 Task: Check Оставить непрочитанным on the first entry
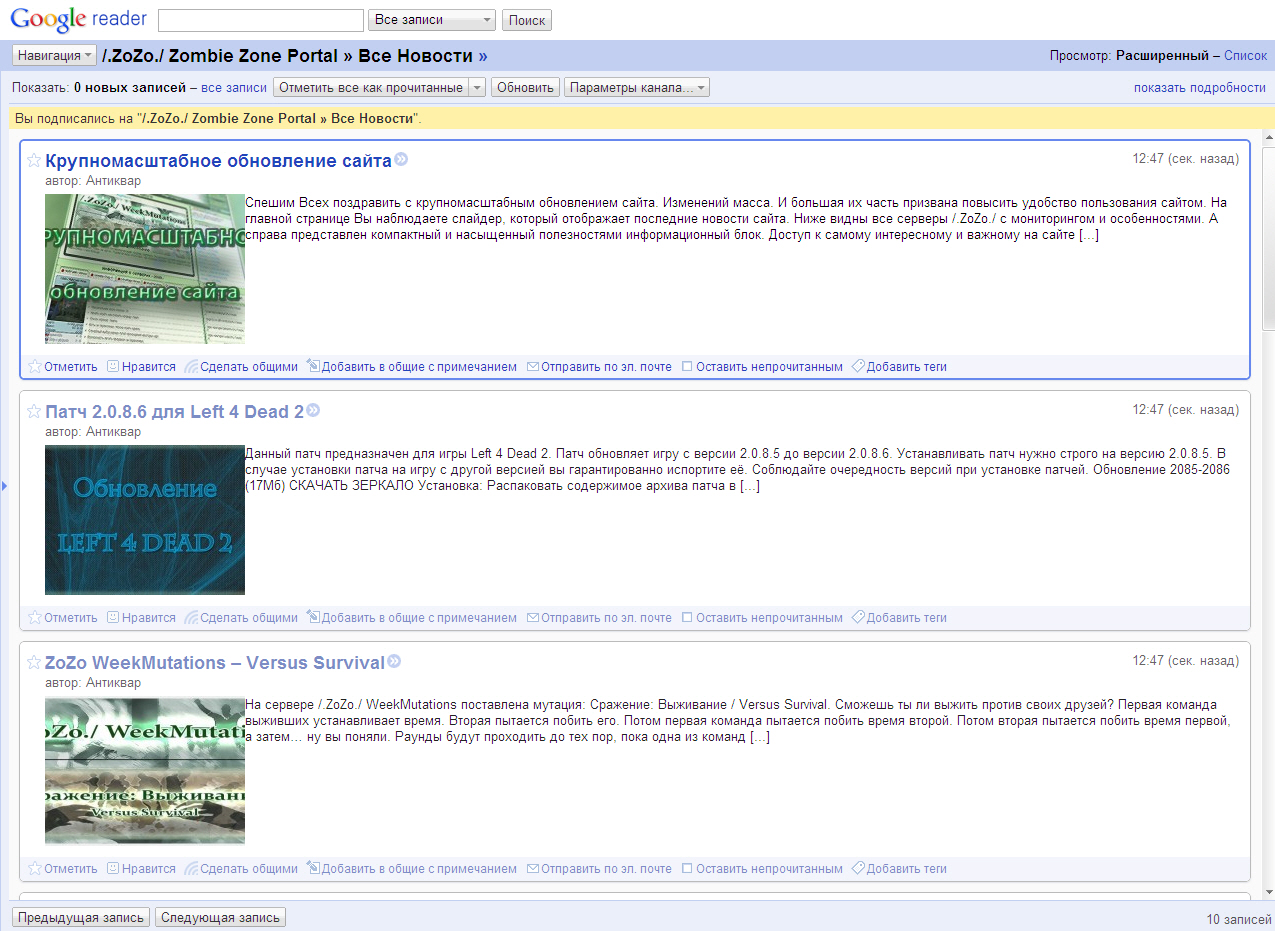[687, 367]
